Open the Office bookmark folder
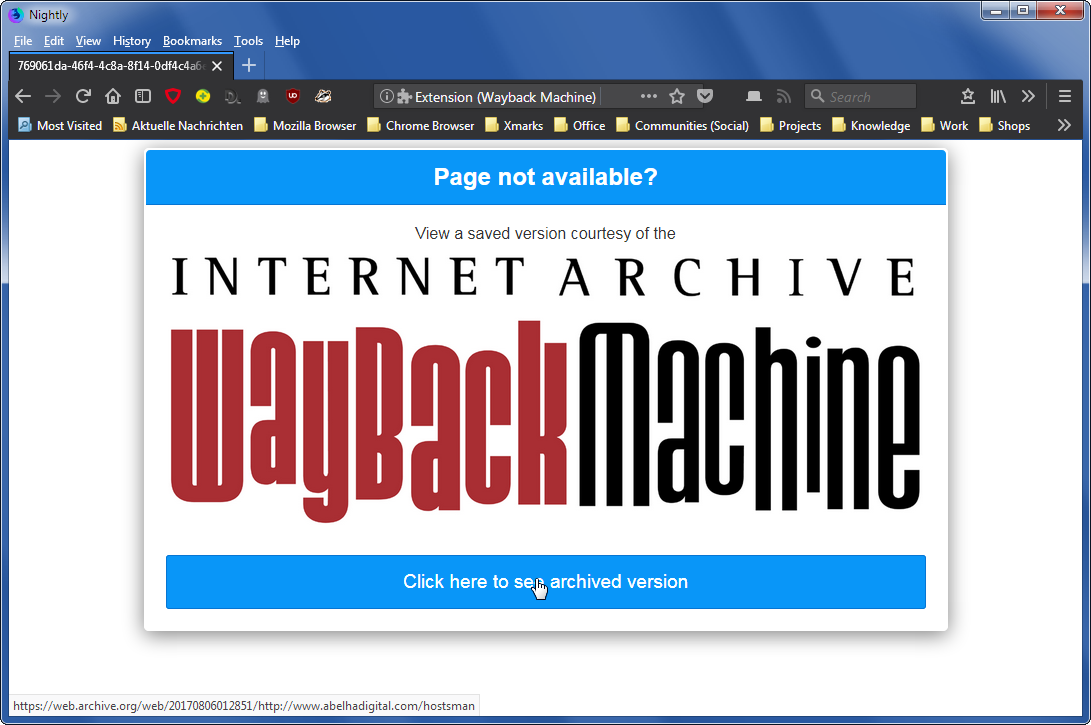 [580, 125]
